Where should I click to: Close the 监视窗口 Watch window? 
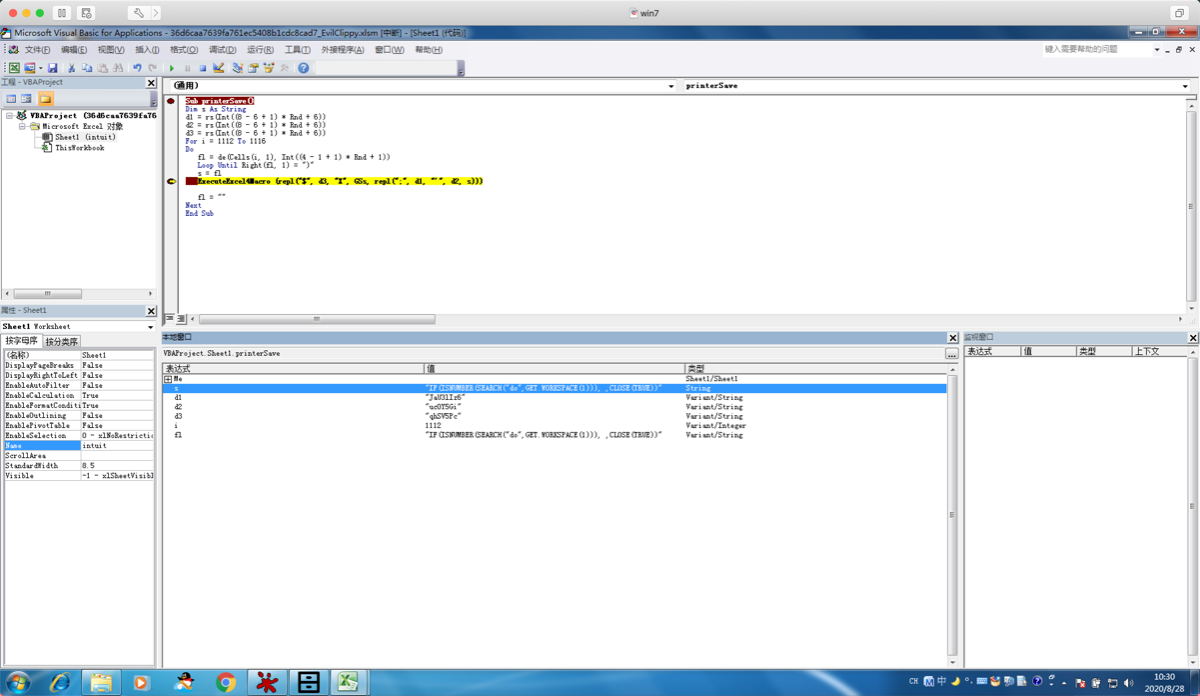[x=1192, y=338]
